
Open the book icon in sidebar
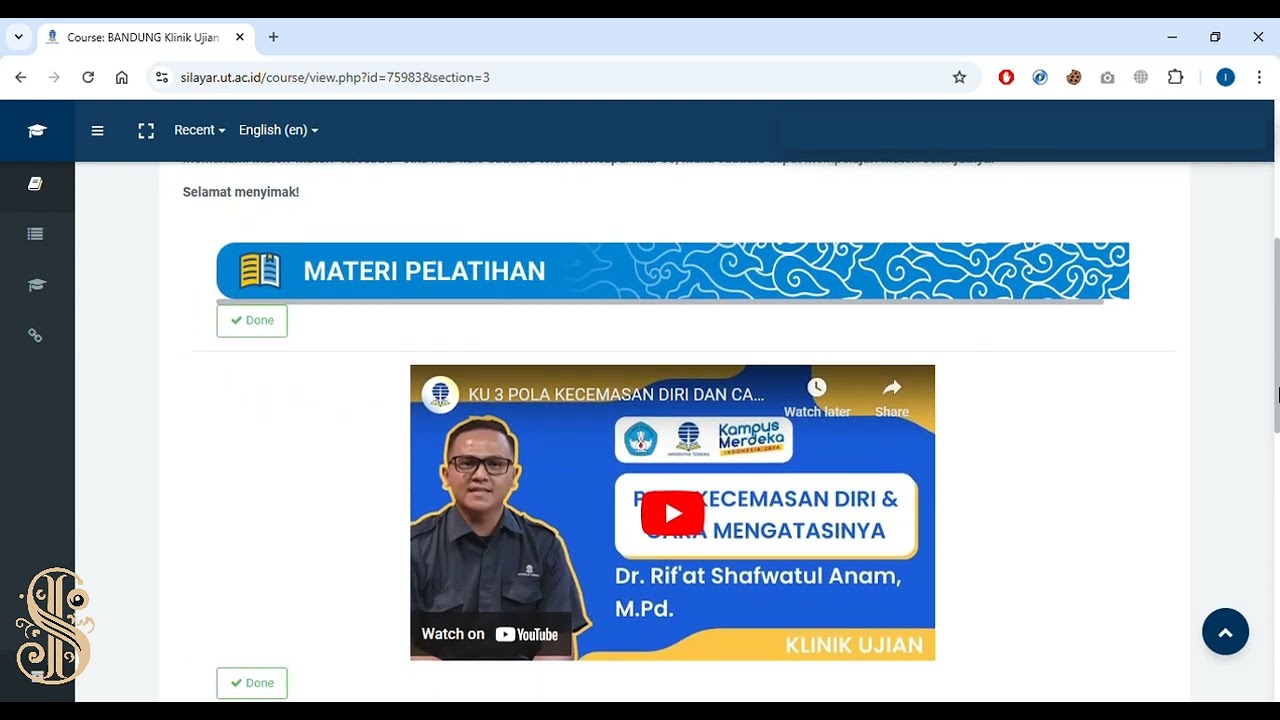click(35, 184)
